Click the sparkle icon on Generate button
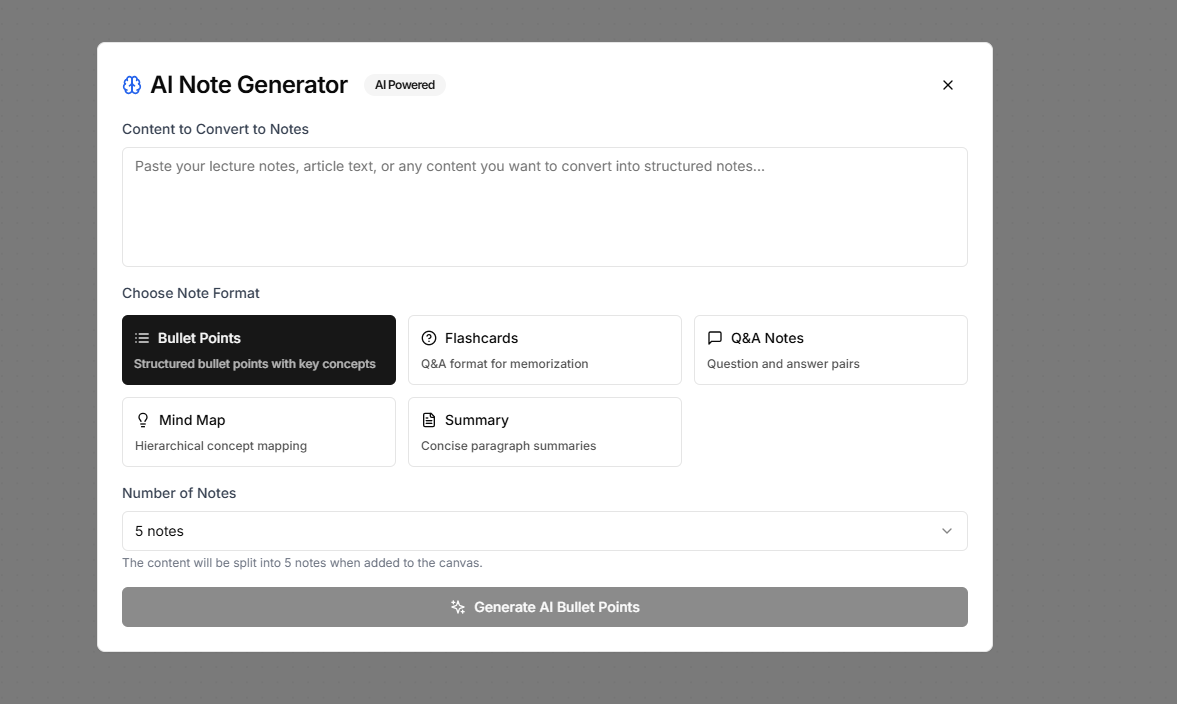This screenshot has height=704, width=1177. coord(458,607)
